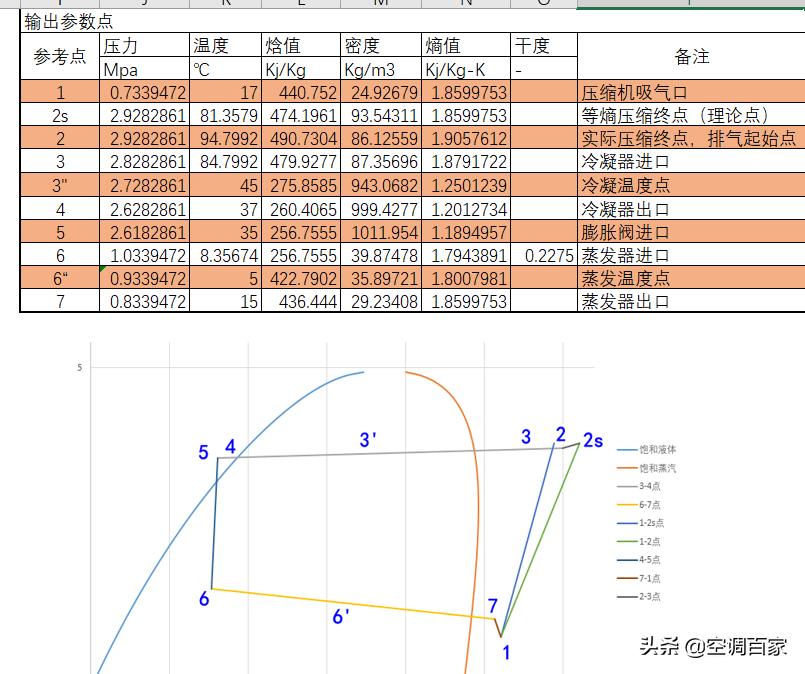
Task: Select the 4-5点 legend entry
Action: coord(640,558)
